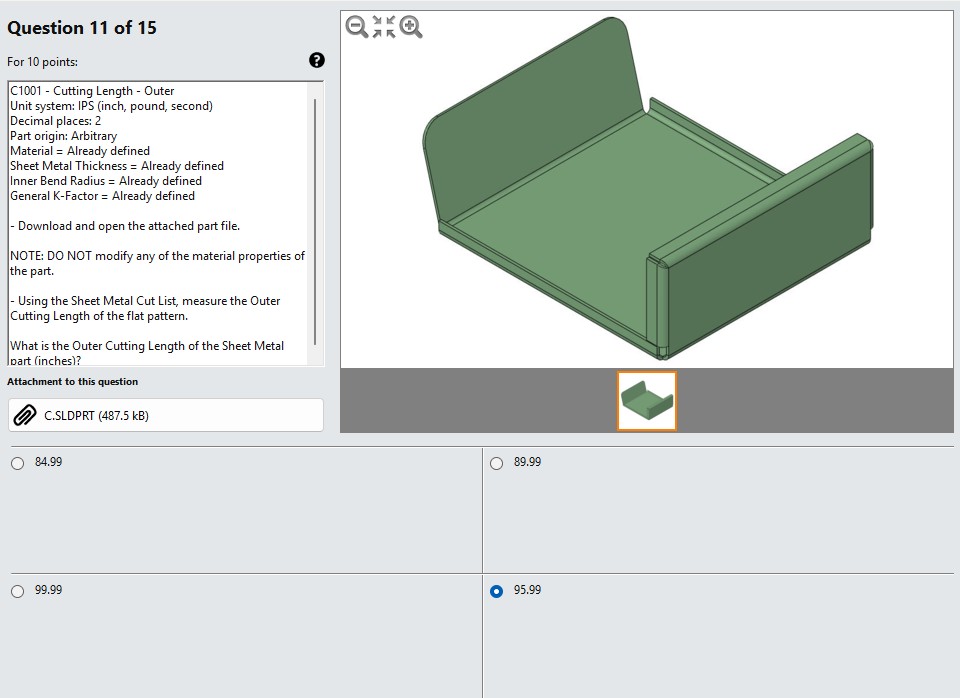Image resolution: width=960 pixels, height=698 pixels.
Task: Select the 89.99 answer option
Action: point(496,463)
